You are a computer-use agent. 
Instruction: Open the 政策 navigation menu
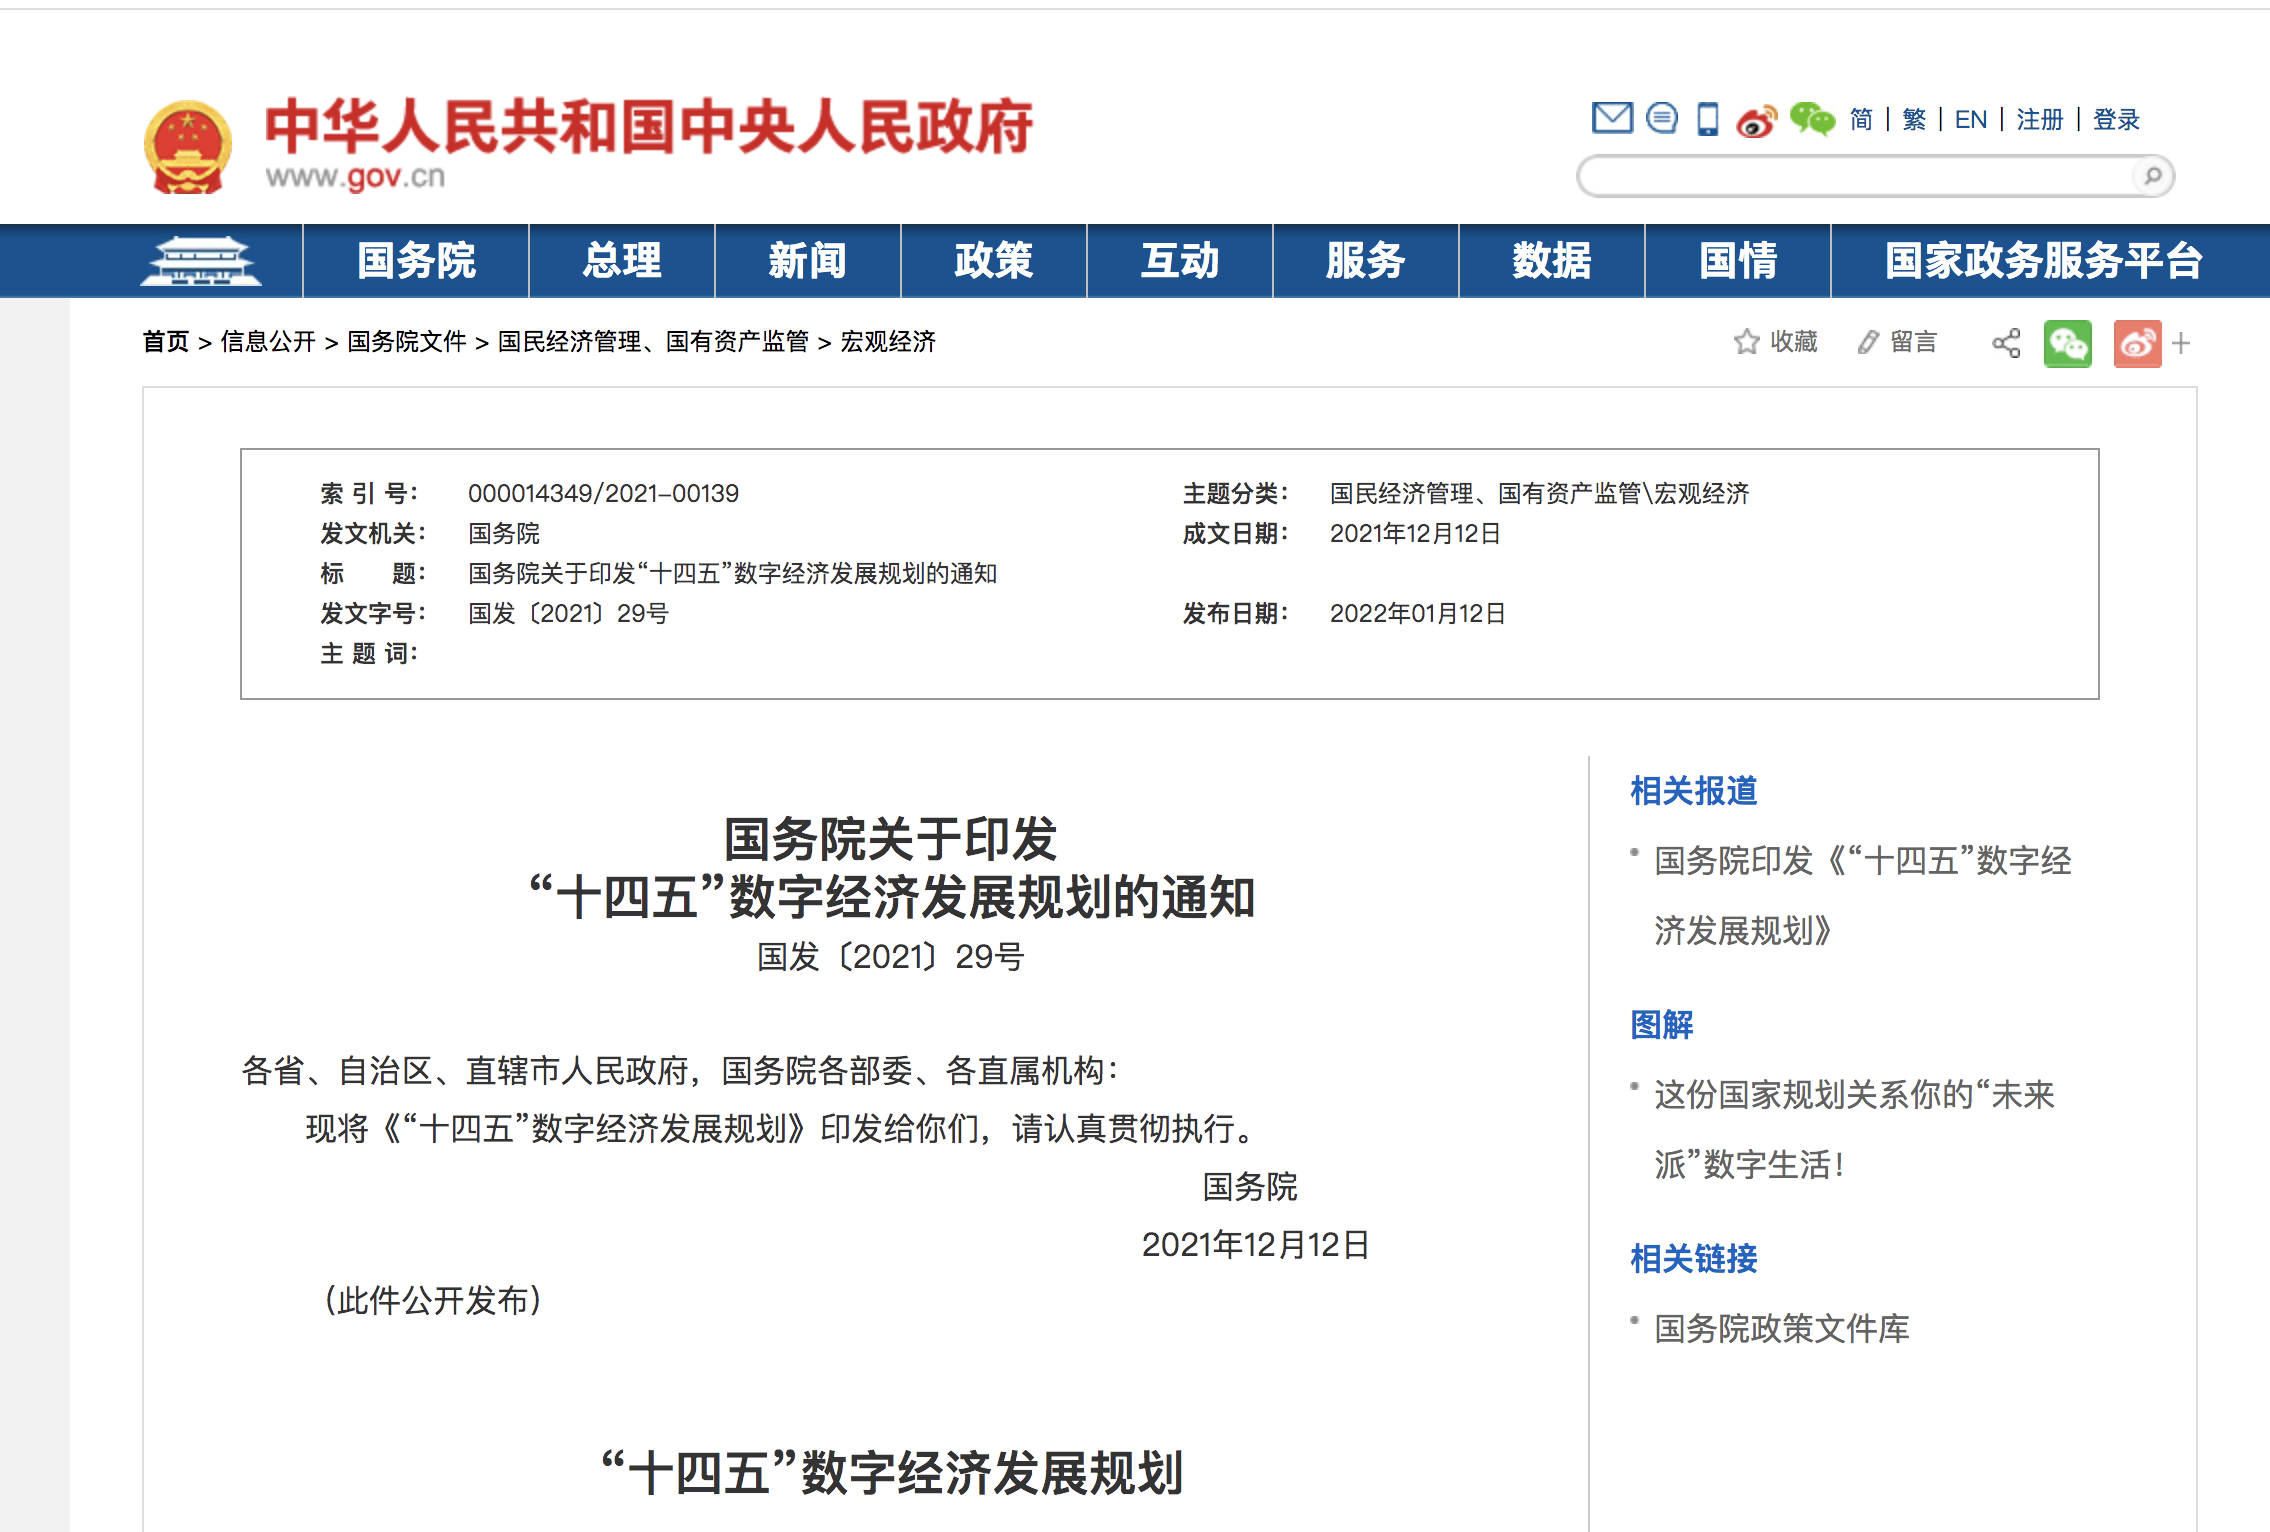click(x=994, y=261)
